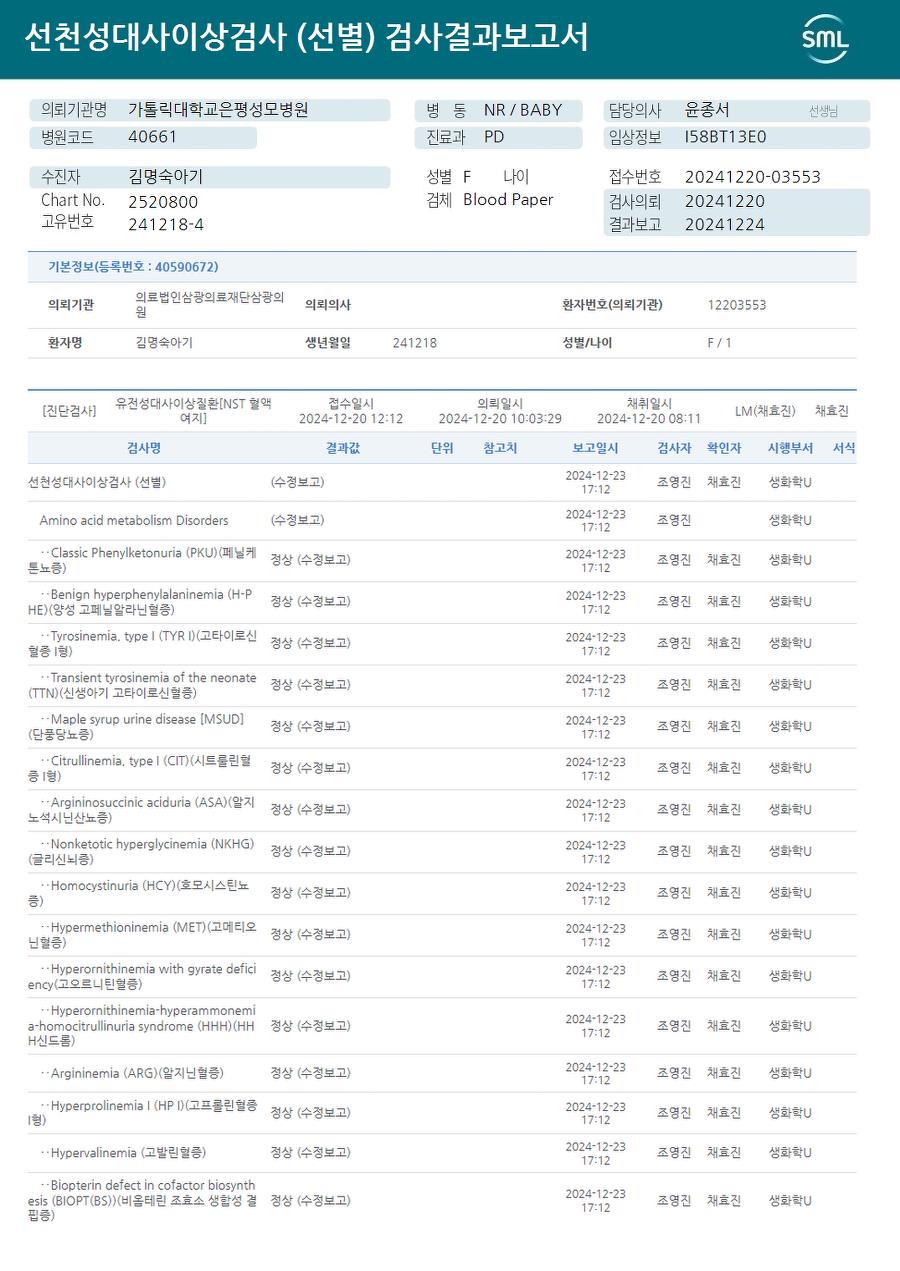The width and height of the screenshot is (900, 1271).
Task: Click sex/age value F / 1
Action: [x=719, y=343]
